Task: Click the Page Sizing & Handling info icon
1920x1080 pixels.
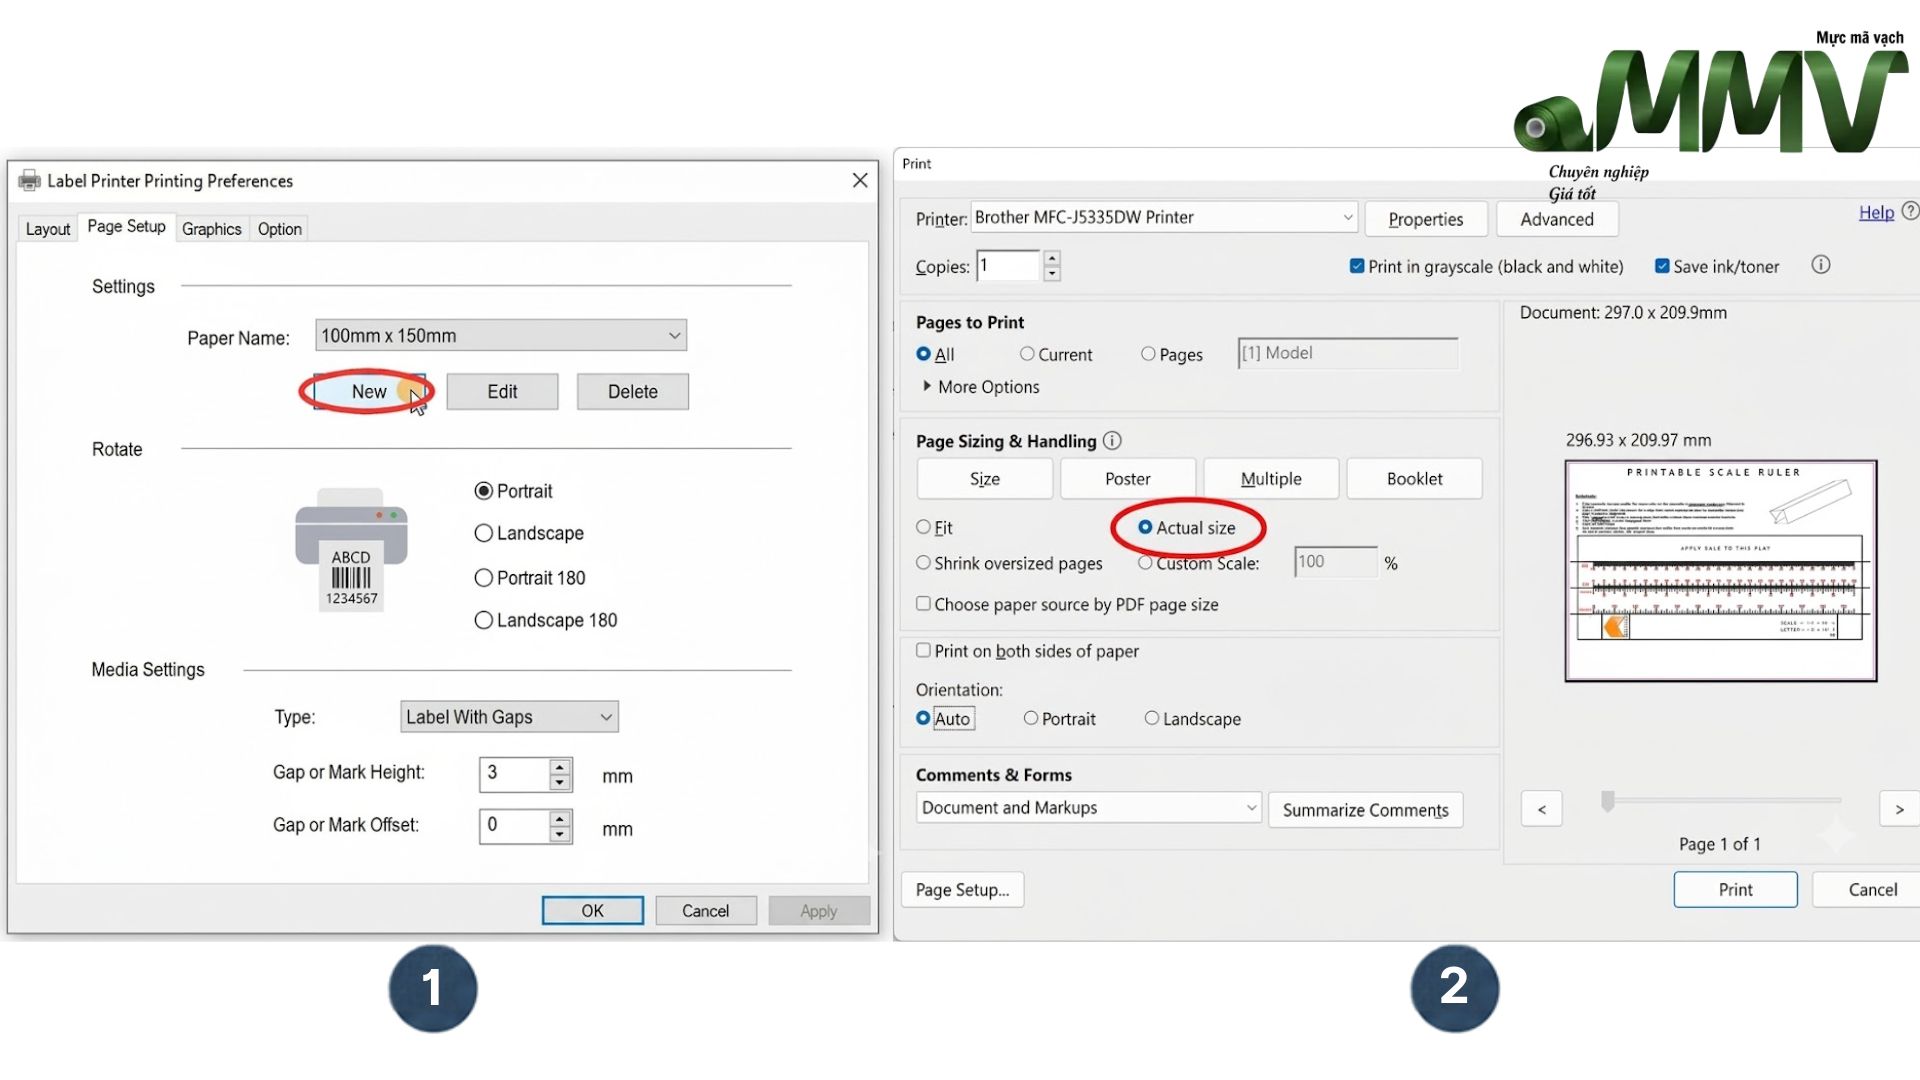Action: click(x=1112, y=440)
